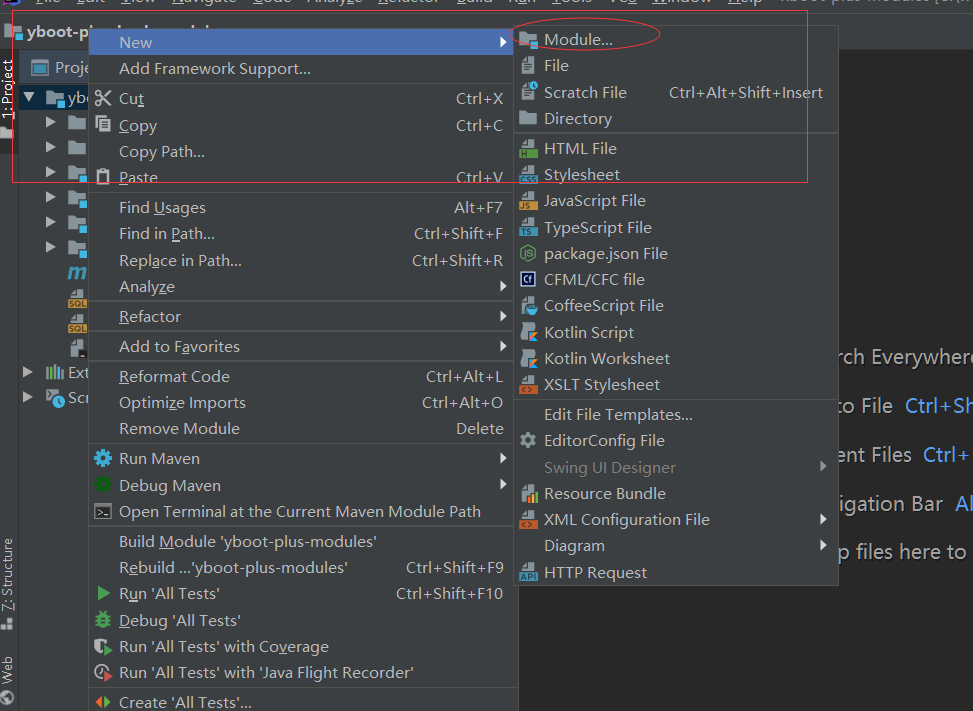Click the Debug Maven gear icon

pos(103,485)
